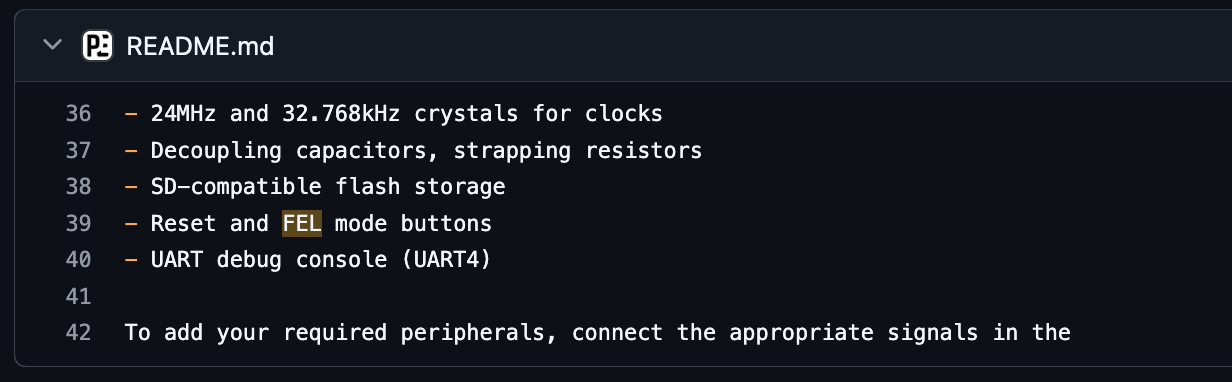1232x382 pixels.
Task: Open the README.md file name link
Action: (200, 46)
